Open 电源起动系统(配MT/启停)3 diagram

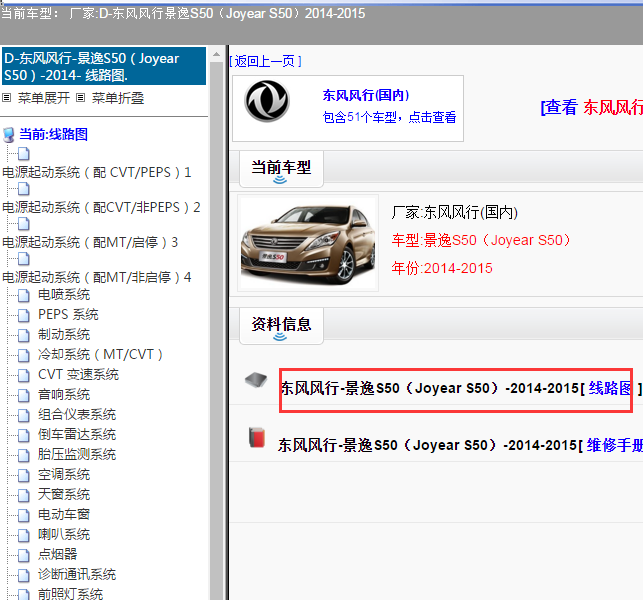click(x=90, y=242)
